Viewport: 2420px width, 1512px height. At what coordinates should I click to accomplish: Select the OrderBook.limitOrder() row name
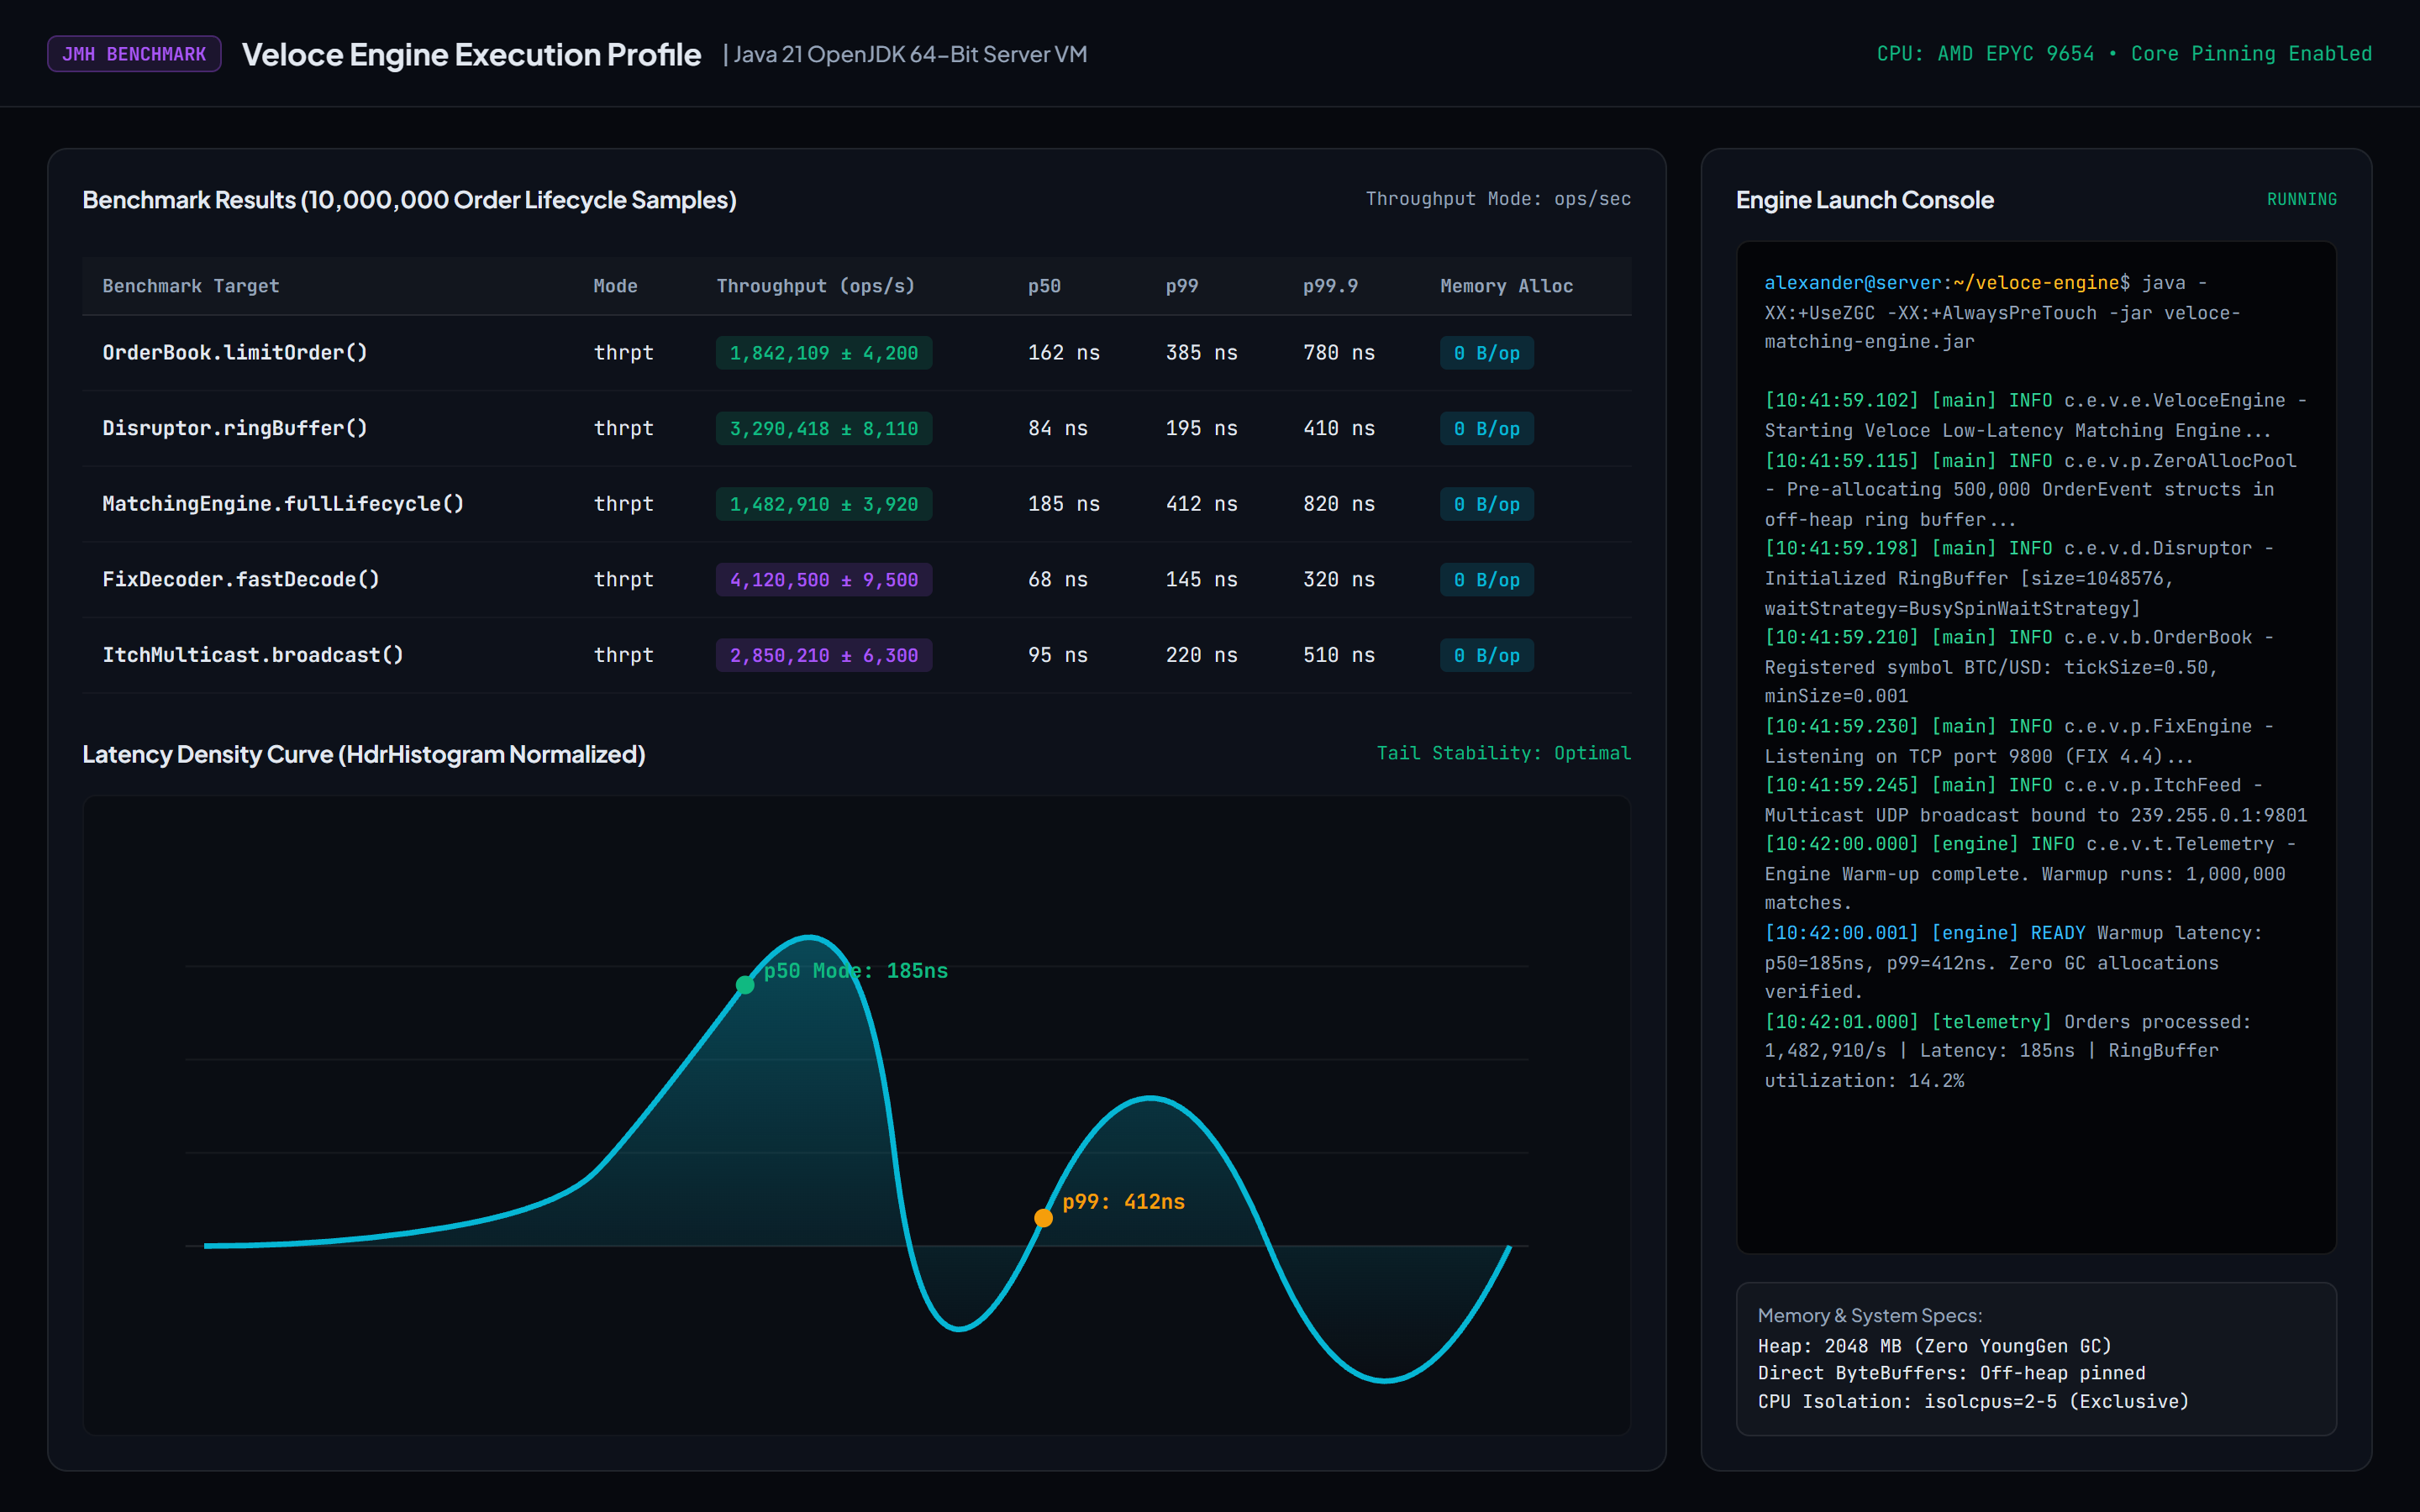coord(235,353)
